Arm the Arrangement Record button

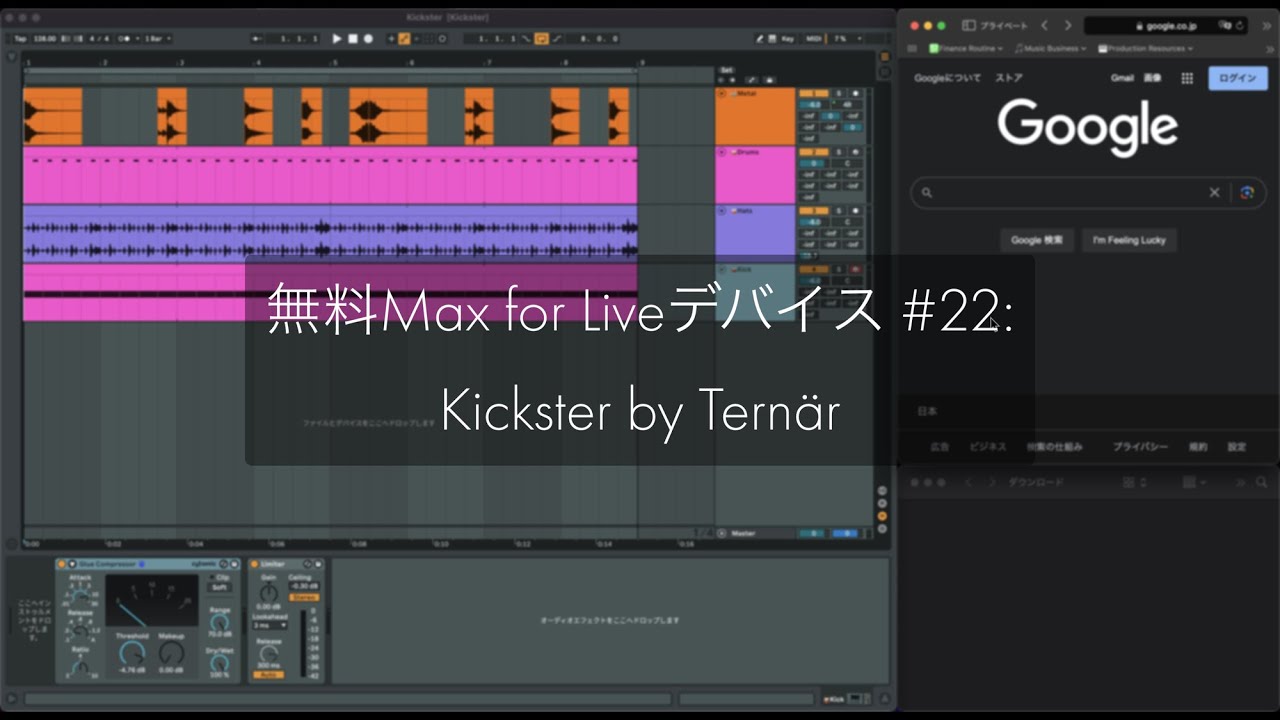pos(368,38)
